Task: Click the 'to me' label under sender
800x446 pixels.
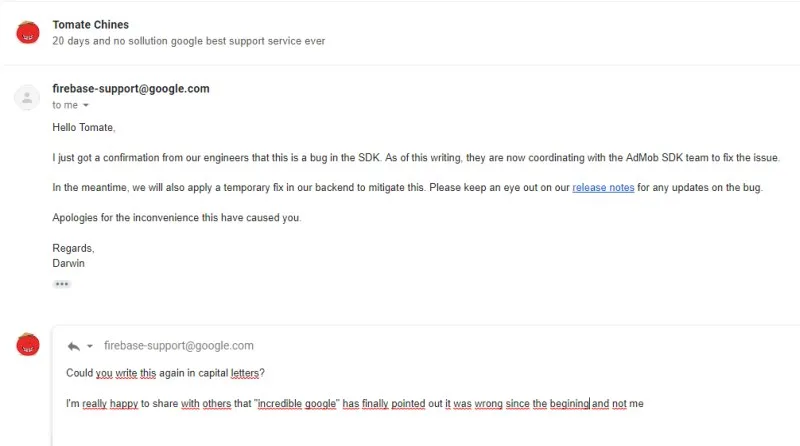Action: pyautogui.click(x=65, y=105)
